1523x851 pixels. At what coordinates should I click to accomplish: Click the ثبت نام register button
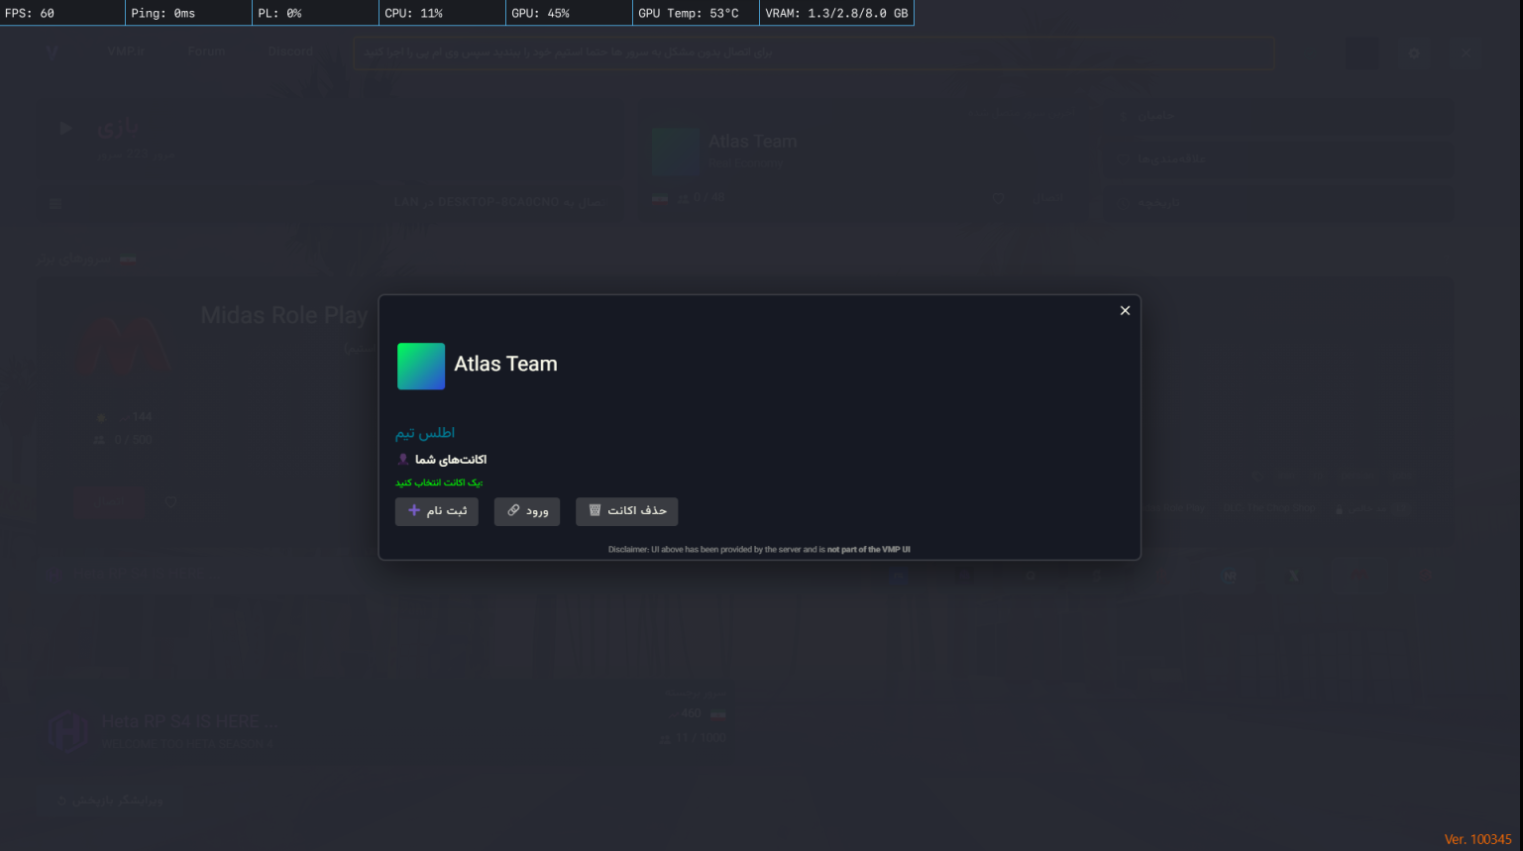tap(436, 511)
